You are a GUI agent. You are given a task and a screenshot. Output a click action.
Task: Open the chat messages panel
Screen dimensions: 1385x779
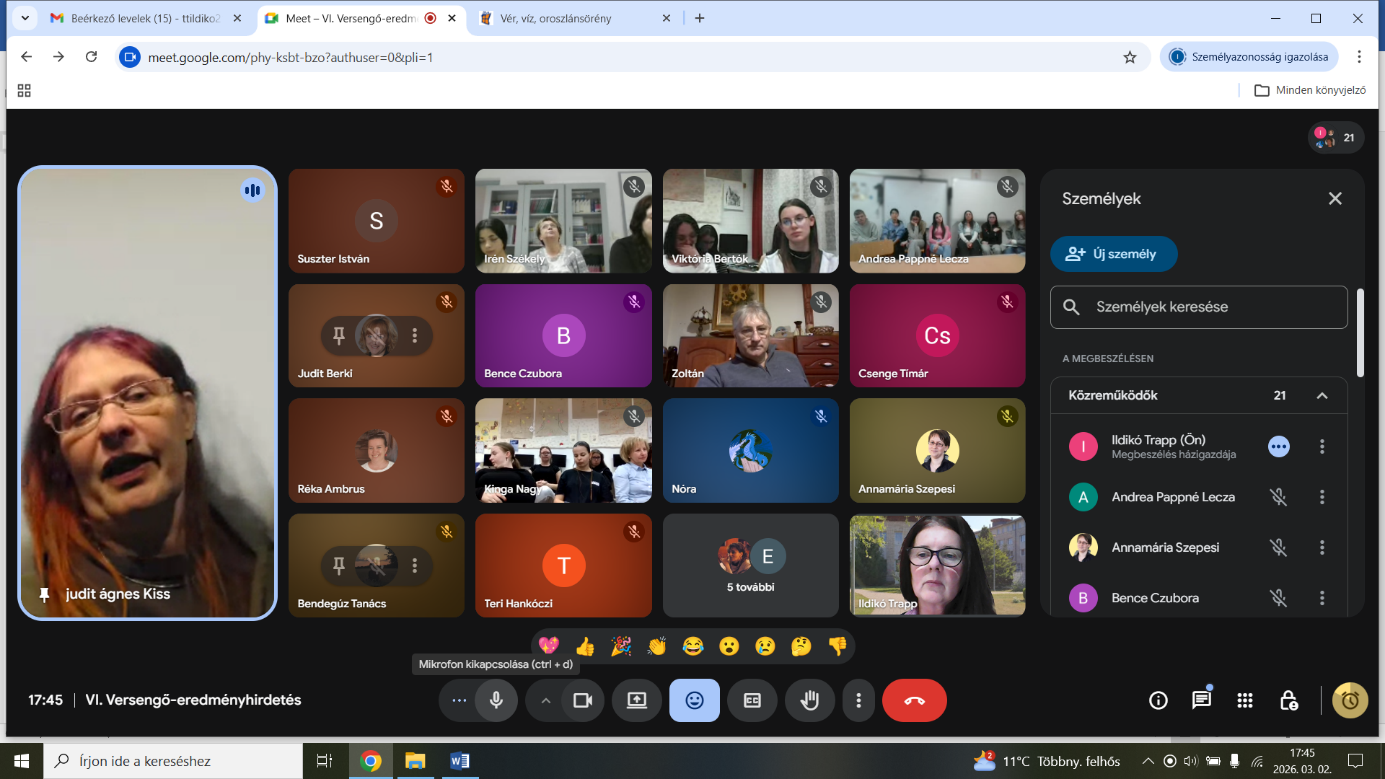tap(1201, 701)
